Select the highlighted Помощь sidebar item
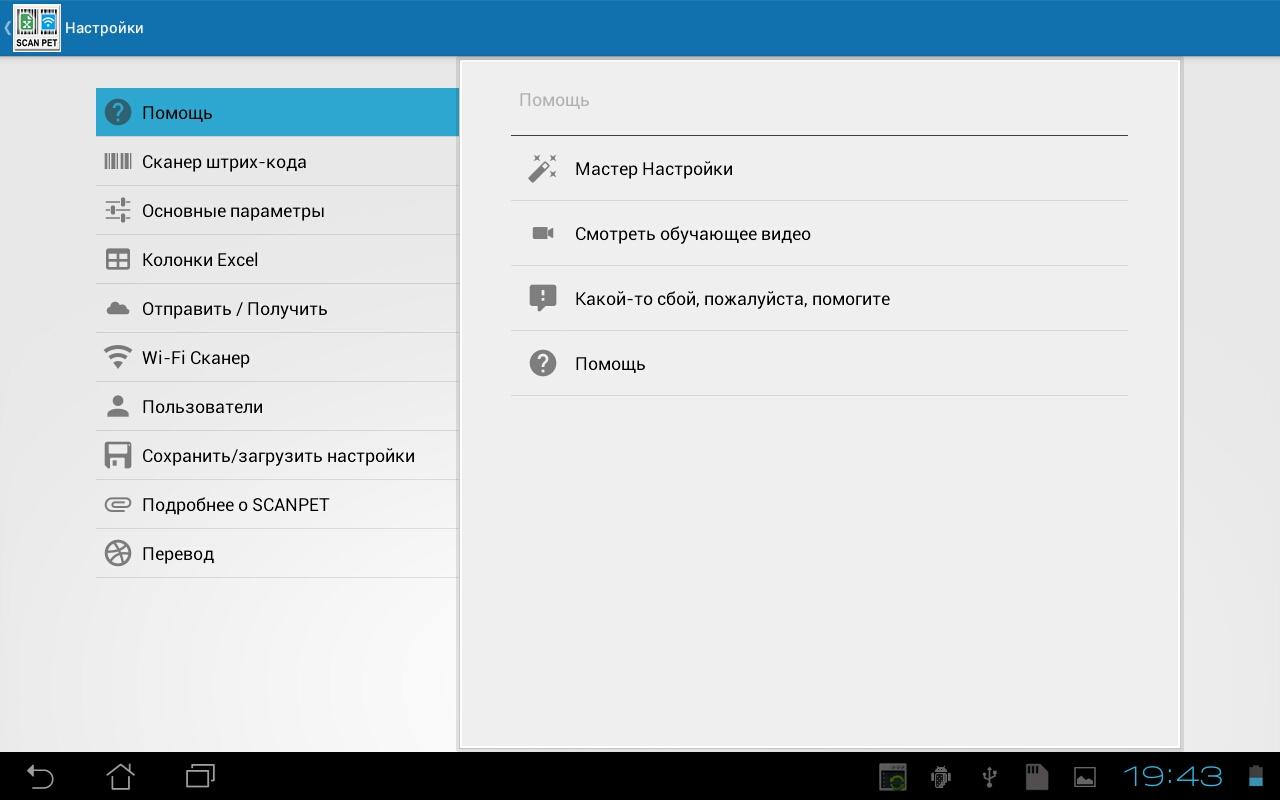The width and height of the screenshot is (1280, 800). pyautogui.click(x=277, y=112)
